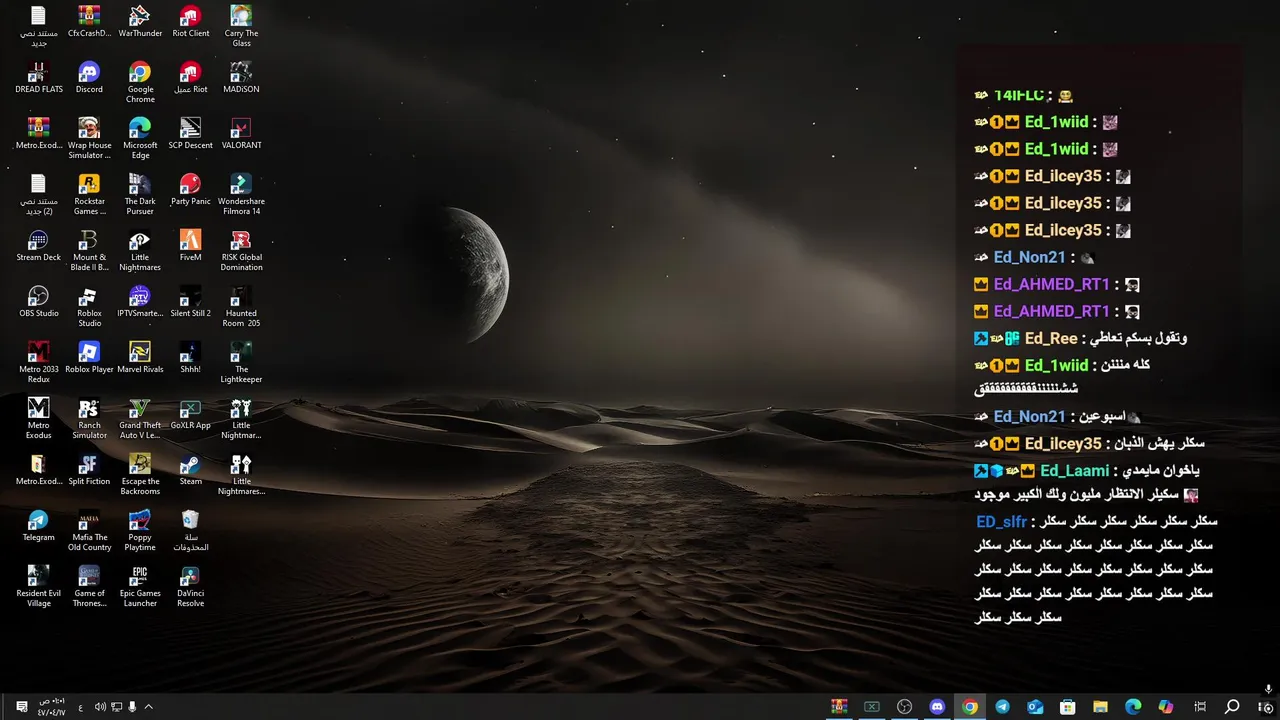Viewport: 1280px width, 720px height.
Task: Select the Rockstar Games launcher icon
Action: [x=89, y=195]
